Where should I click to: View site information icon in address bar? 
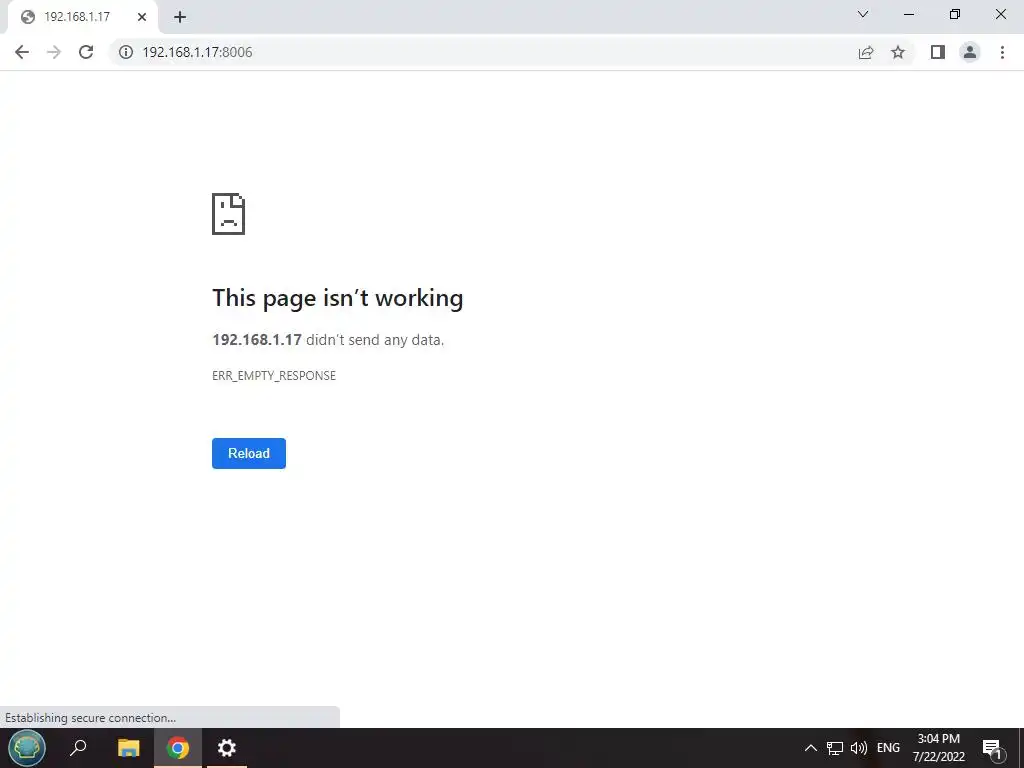click(125, 52)
